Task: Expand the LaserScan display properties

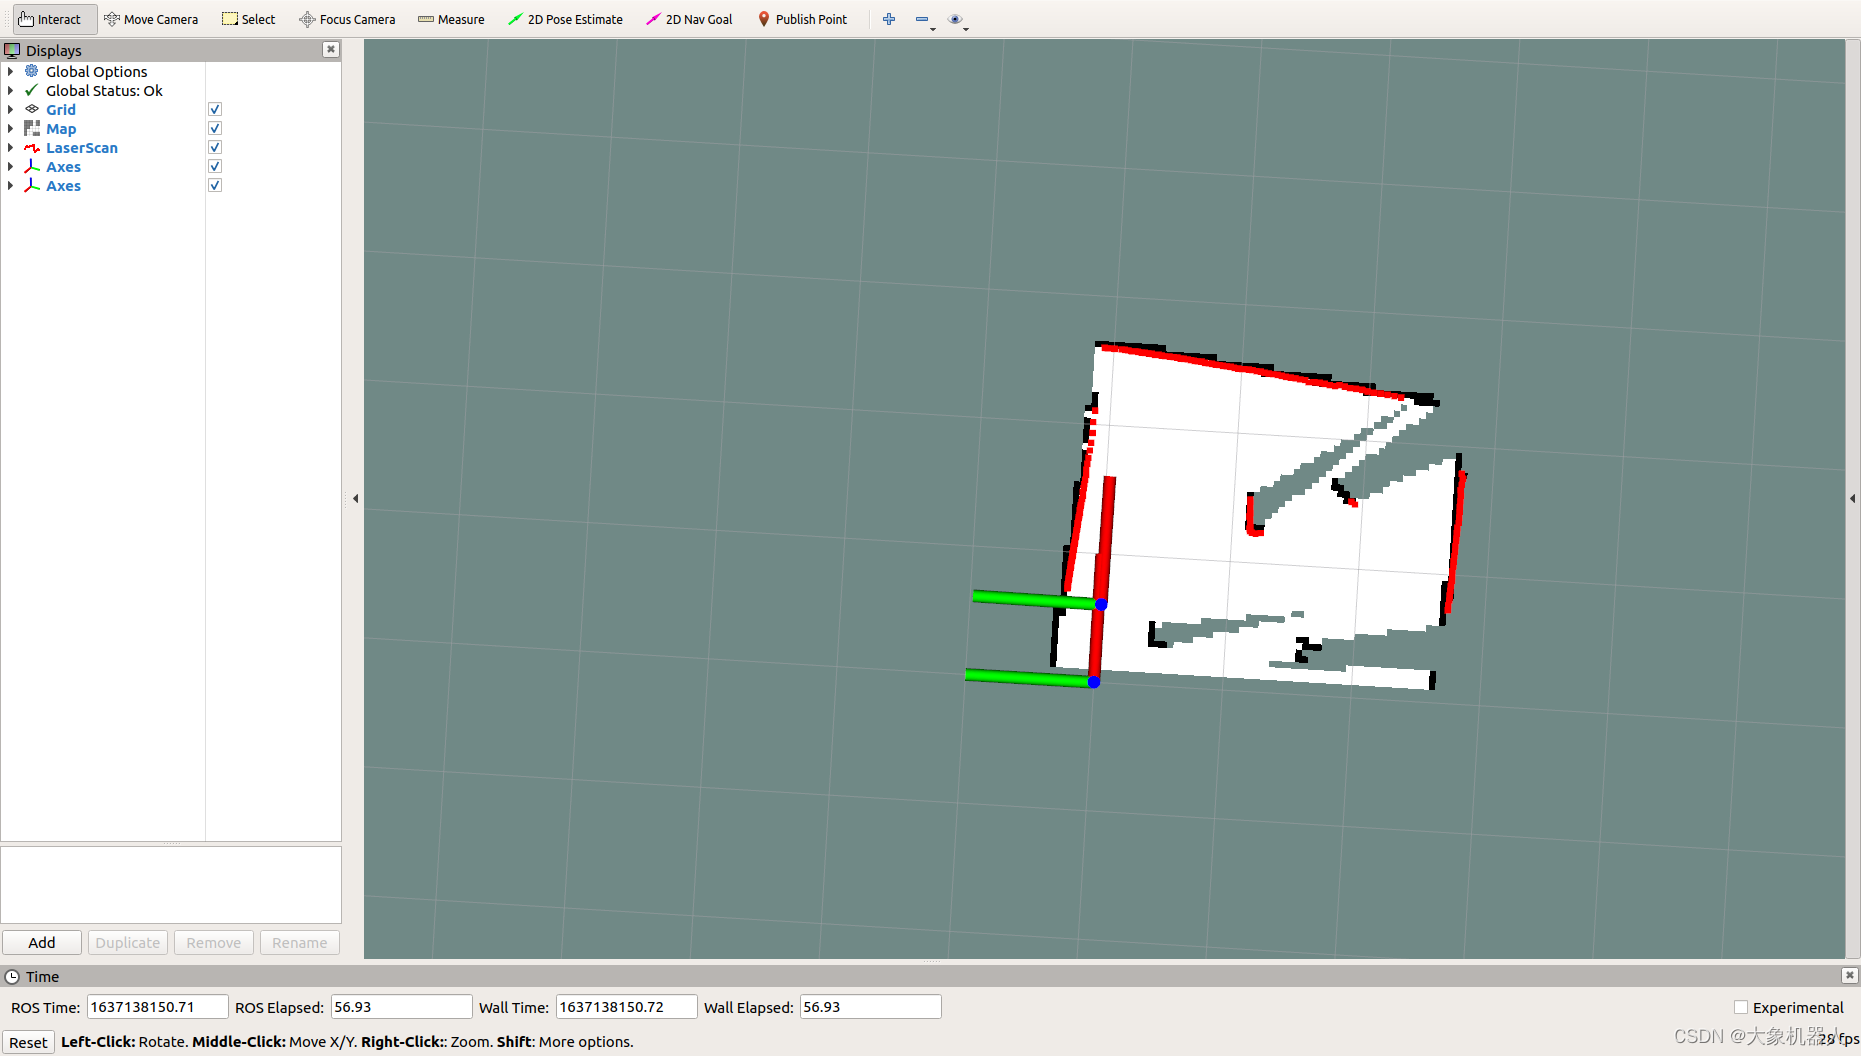Action: tap(11, 147)
